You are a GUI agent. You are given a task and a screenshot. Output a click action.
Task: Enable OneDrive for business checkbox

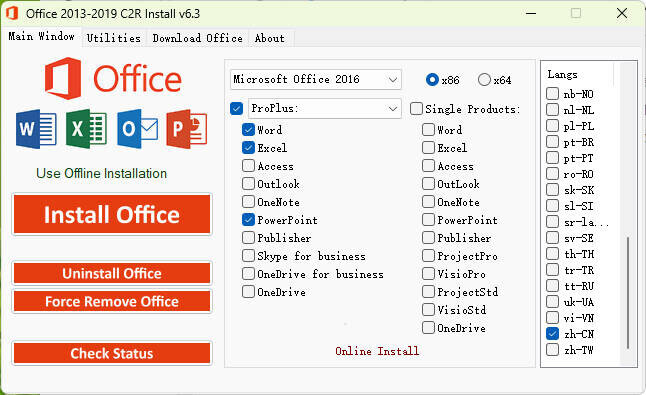point(248,274)
